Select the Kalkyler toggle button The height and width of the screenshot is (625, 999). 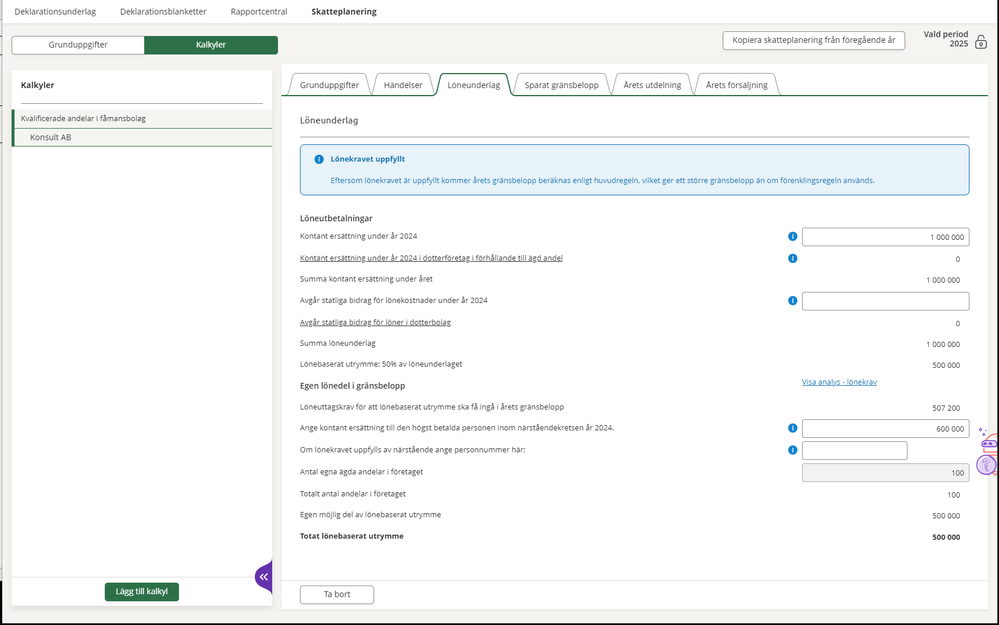tap(211, 45)
